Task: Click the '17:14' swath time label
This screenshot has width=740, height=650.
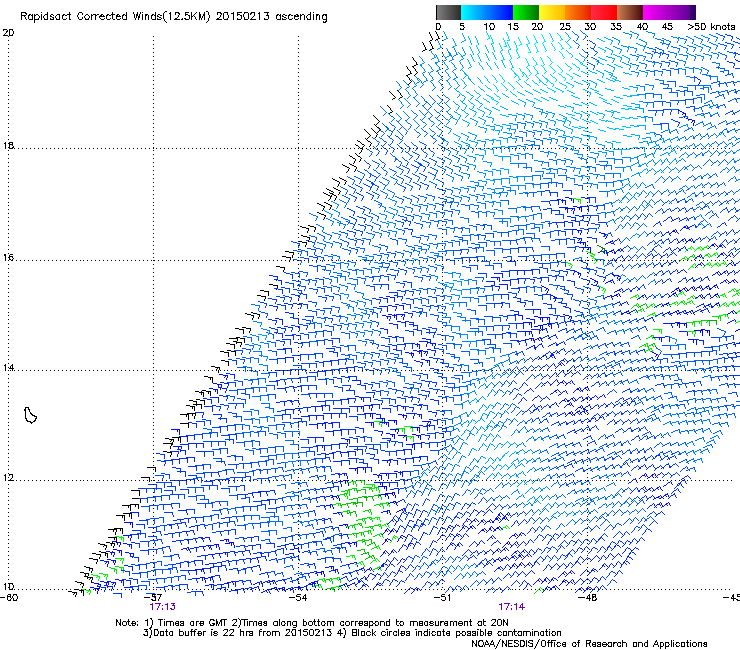Action: click(x=512, y=607)
